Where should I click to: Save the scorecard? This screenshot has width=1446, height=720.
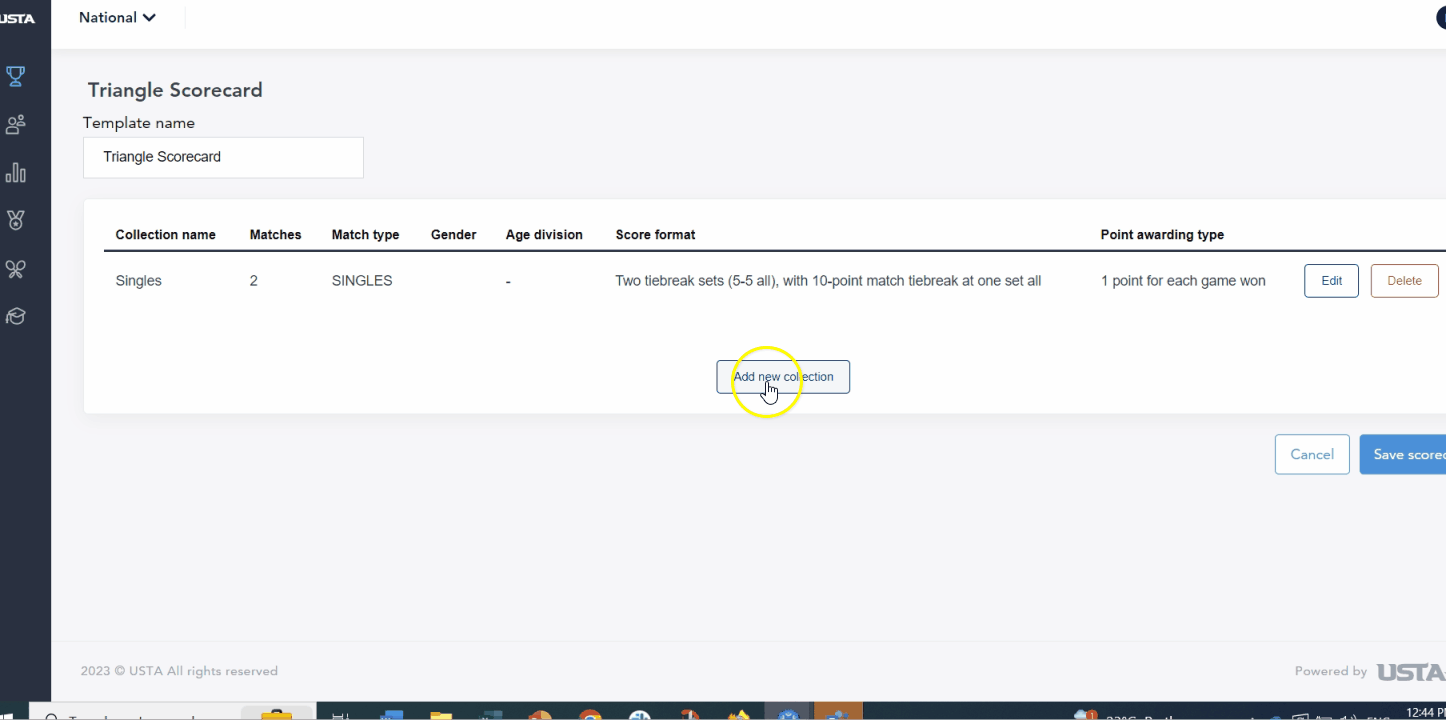(x=1403, y=454)
